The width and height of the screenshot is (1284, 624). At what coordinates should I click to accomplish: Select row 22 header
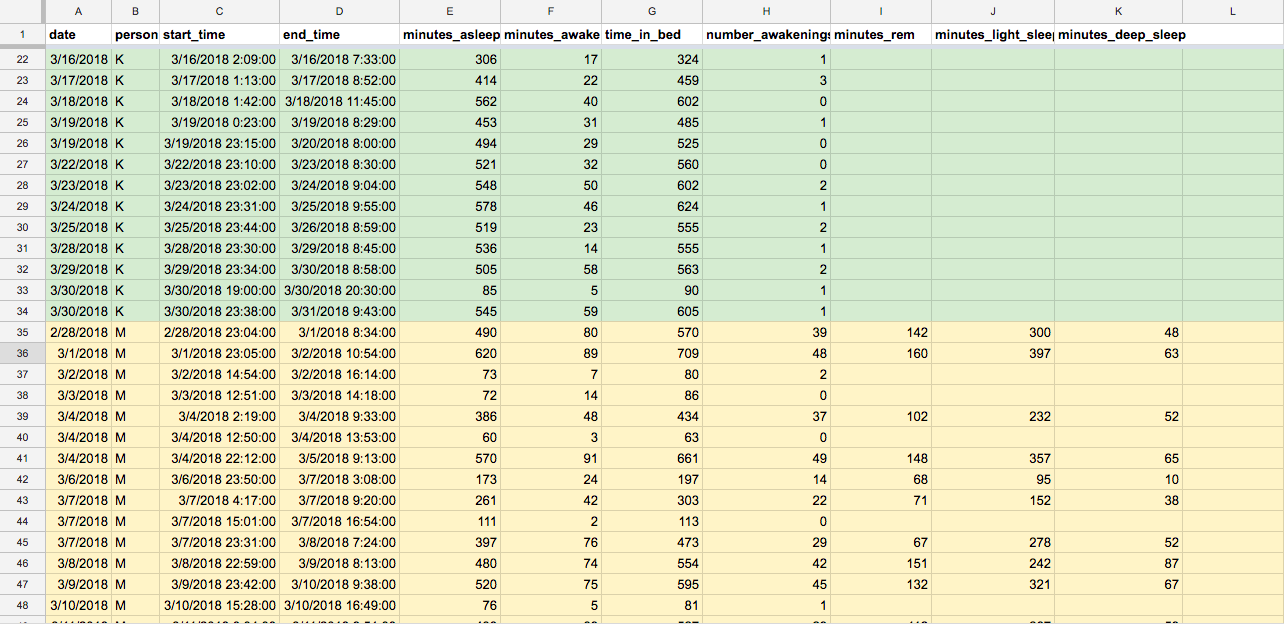click(22, 59)
